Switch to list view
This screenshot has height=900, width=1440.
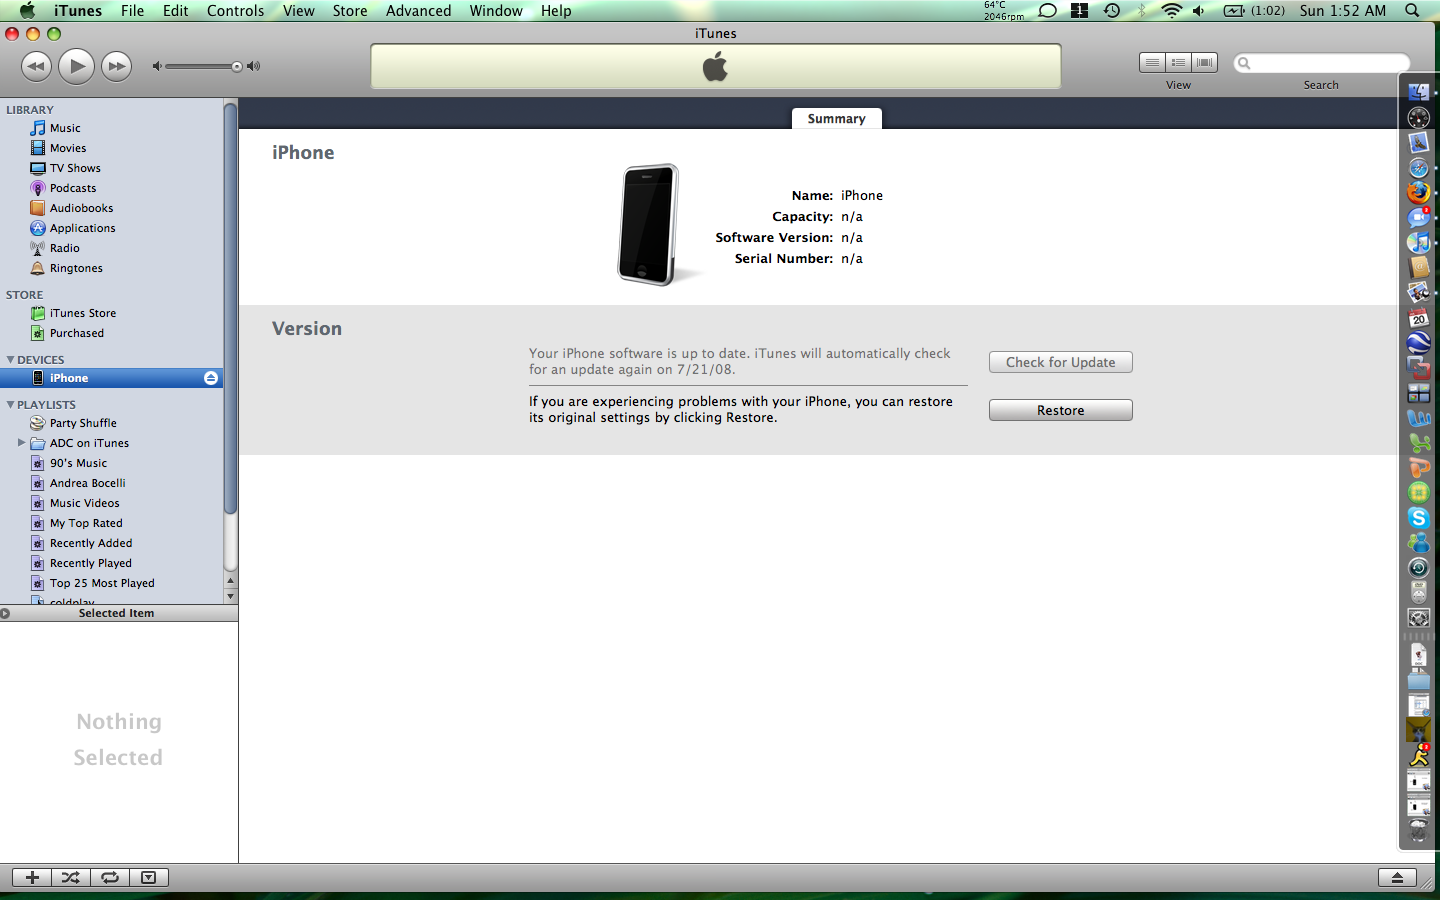[1152, 63]
